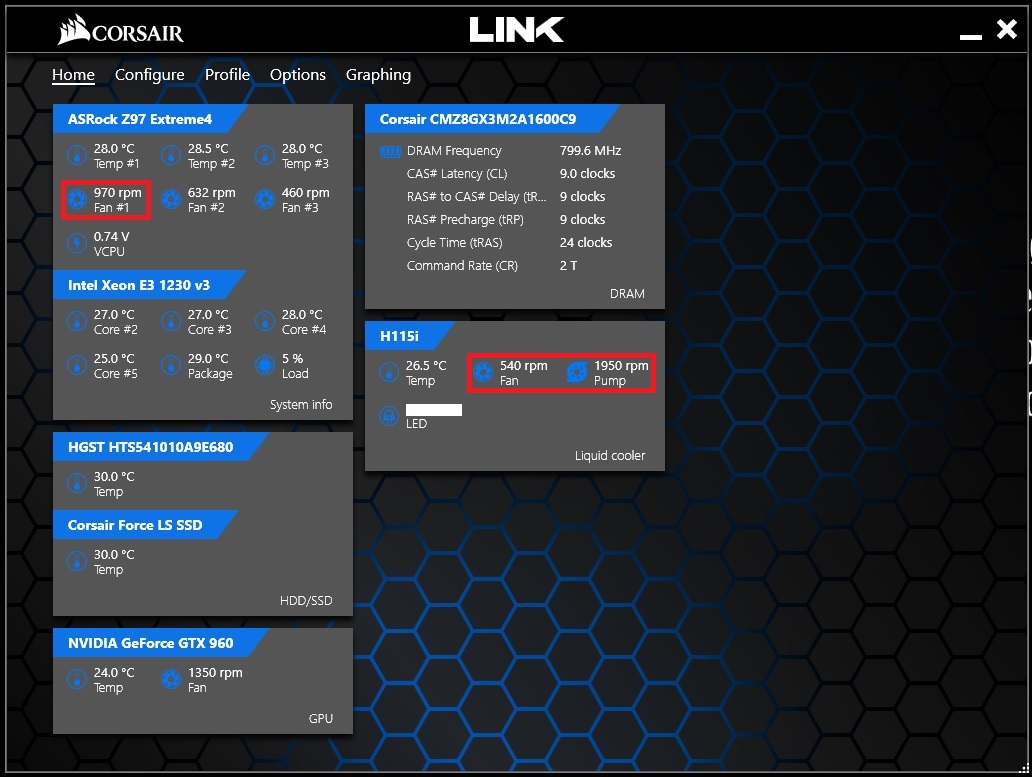Open the Home tab

click(x=73, y=75)
